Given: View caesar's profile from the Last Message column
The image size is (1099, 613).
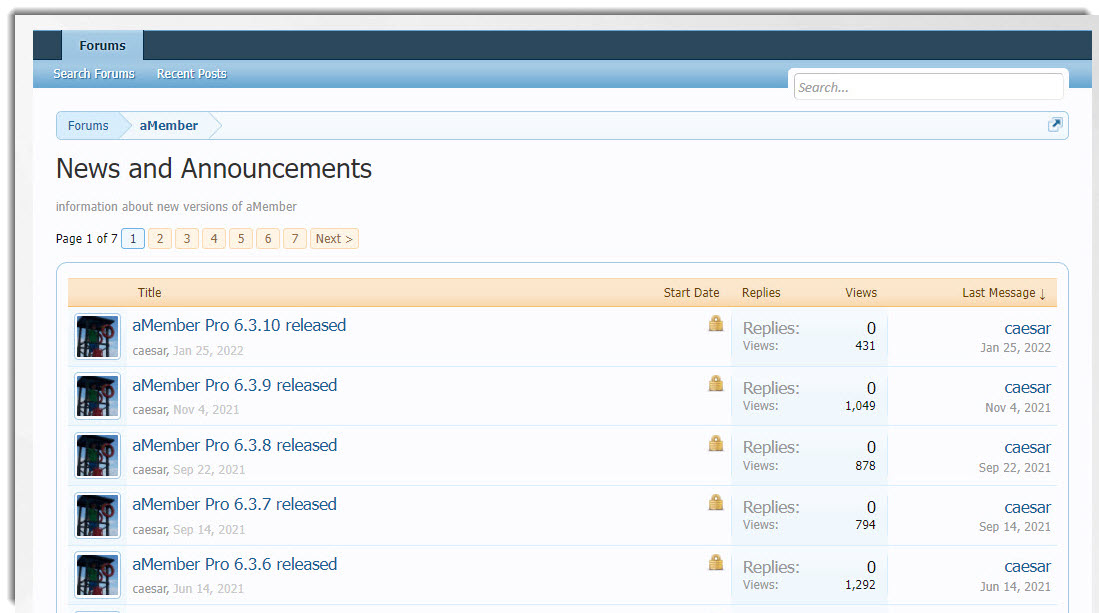Looking at the screenshot, I should (x=1028, y=328).
